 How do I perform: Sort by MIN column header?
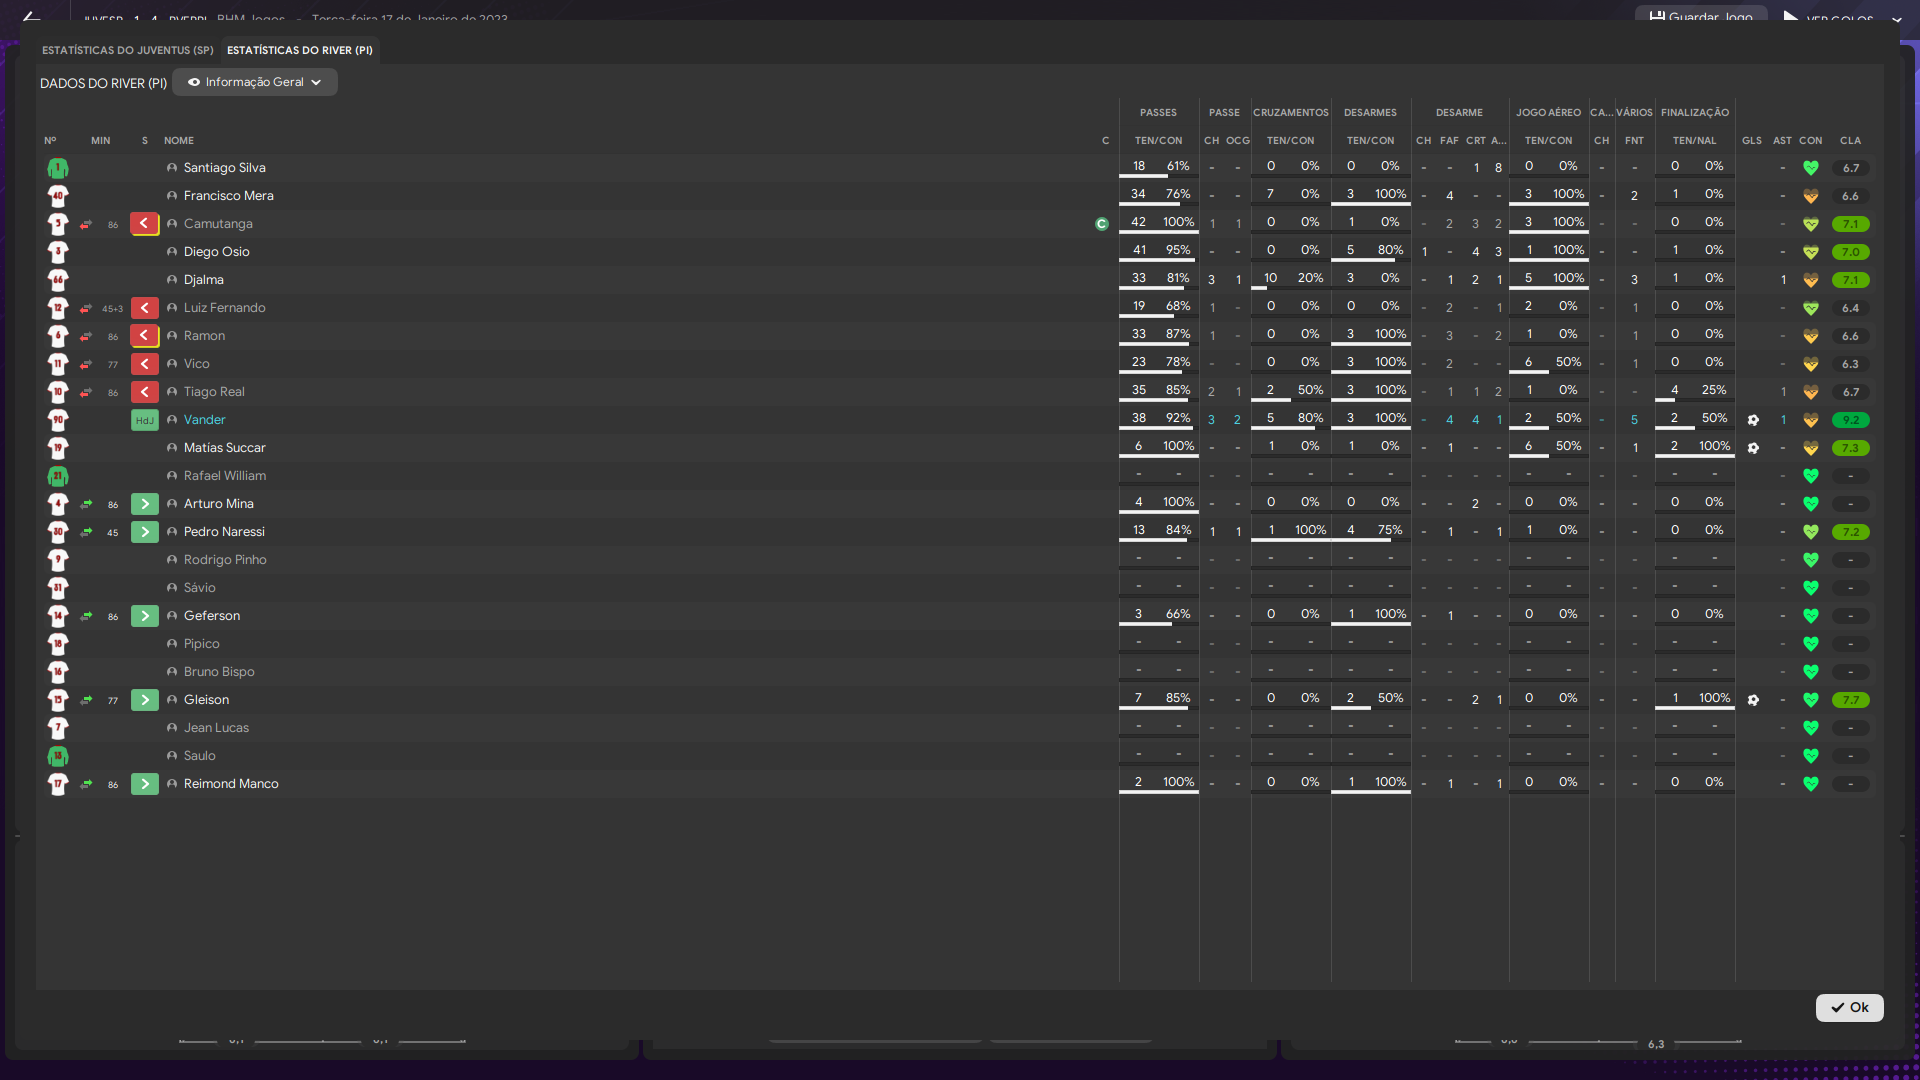tap(101, 141)
